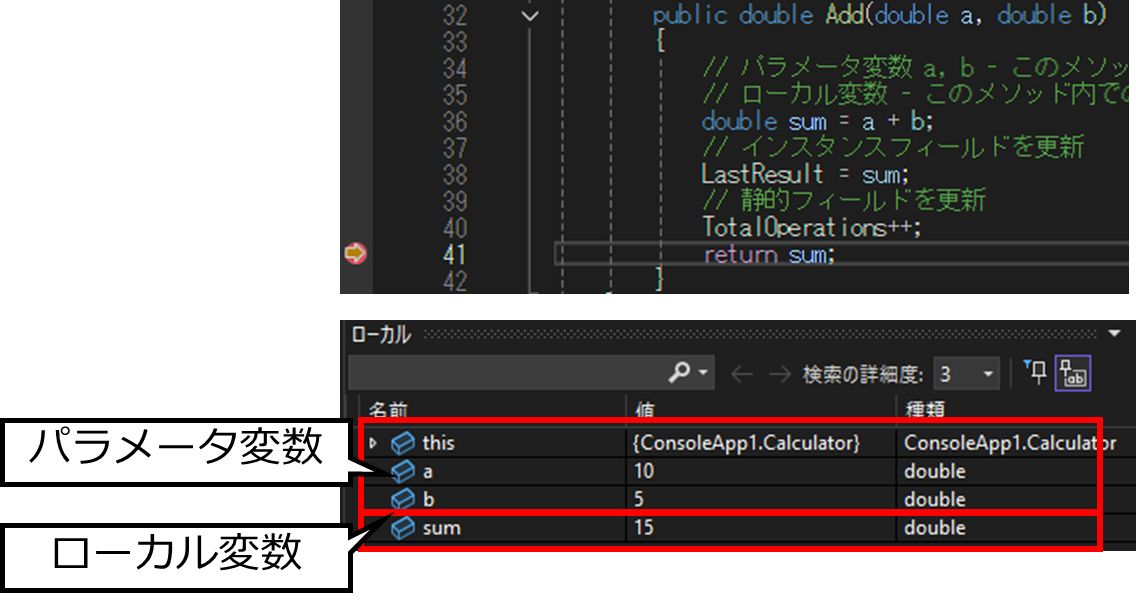Click the 種類 column header
This screenshot has width=1136, height=607.
(x=925, y=410)
